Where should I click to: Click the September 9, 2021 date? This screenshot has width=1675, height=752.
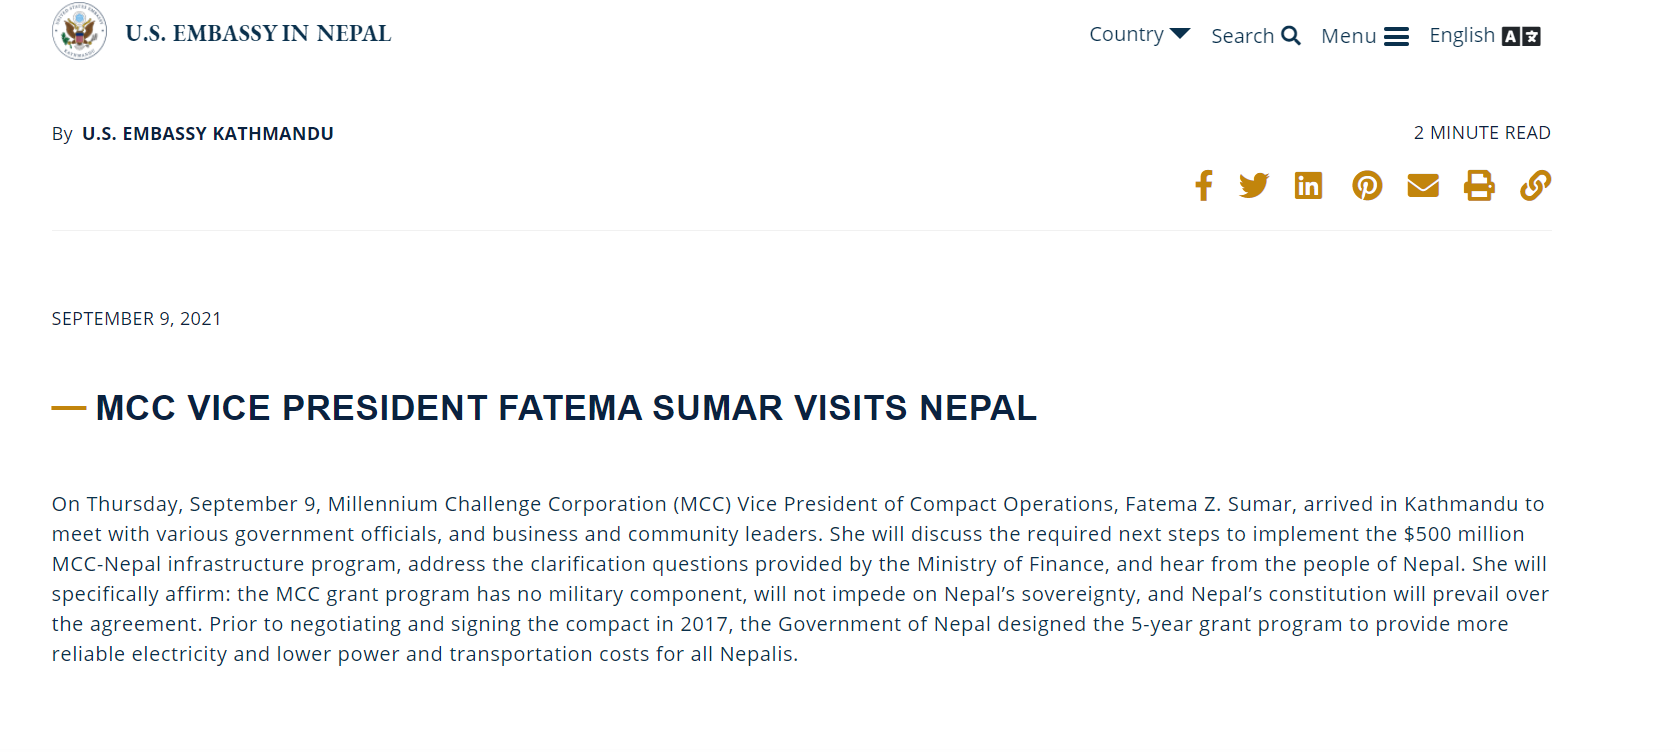[136, 319]
